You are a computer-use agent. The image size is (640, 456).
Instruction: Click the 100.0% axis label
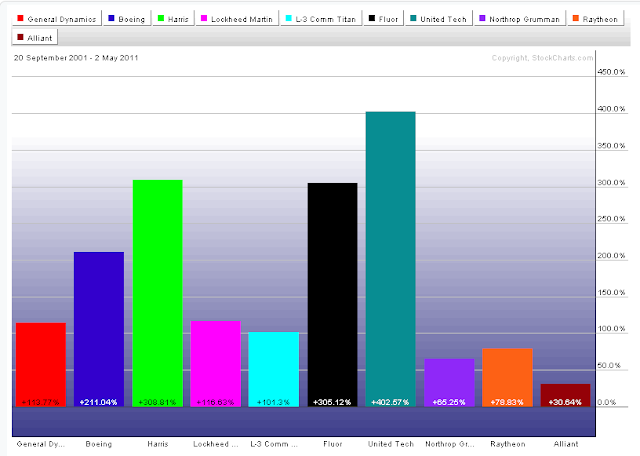611,328
